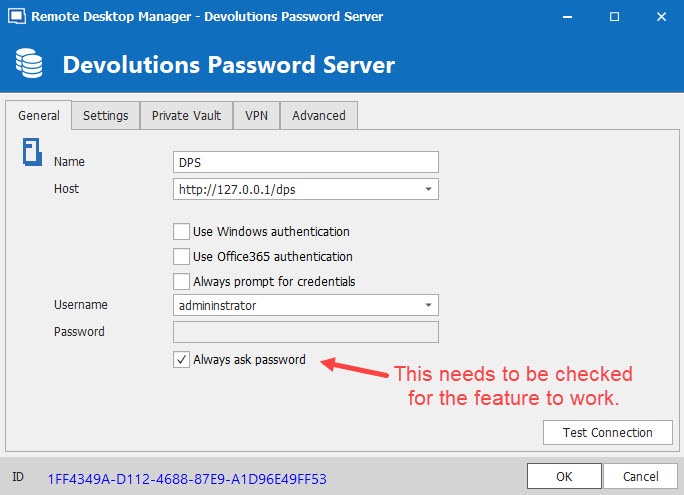684x495 pixels.
Task: Switch to the Settings tab
Action: click(105, 115)
